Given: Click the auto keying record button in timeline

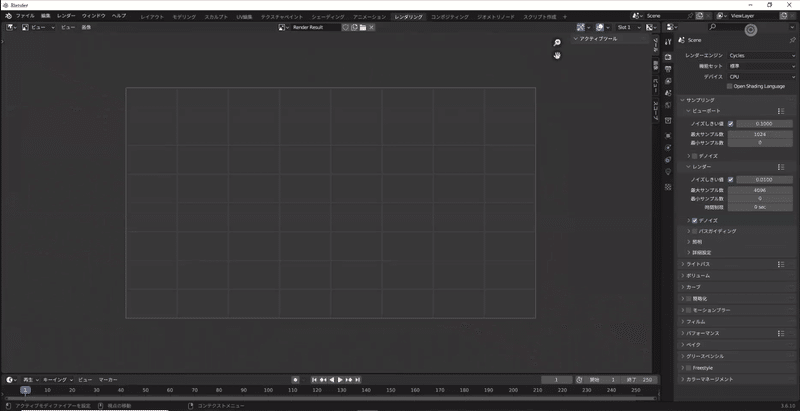Looking at the screenshot, I should click(x=295, y=380).
